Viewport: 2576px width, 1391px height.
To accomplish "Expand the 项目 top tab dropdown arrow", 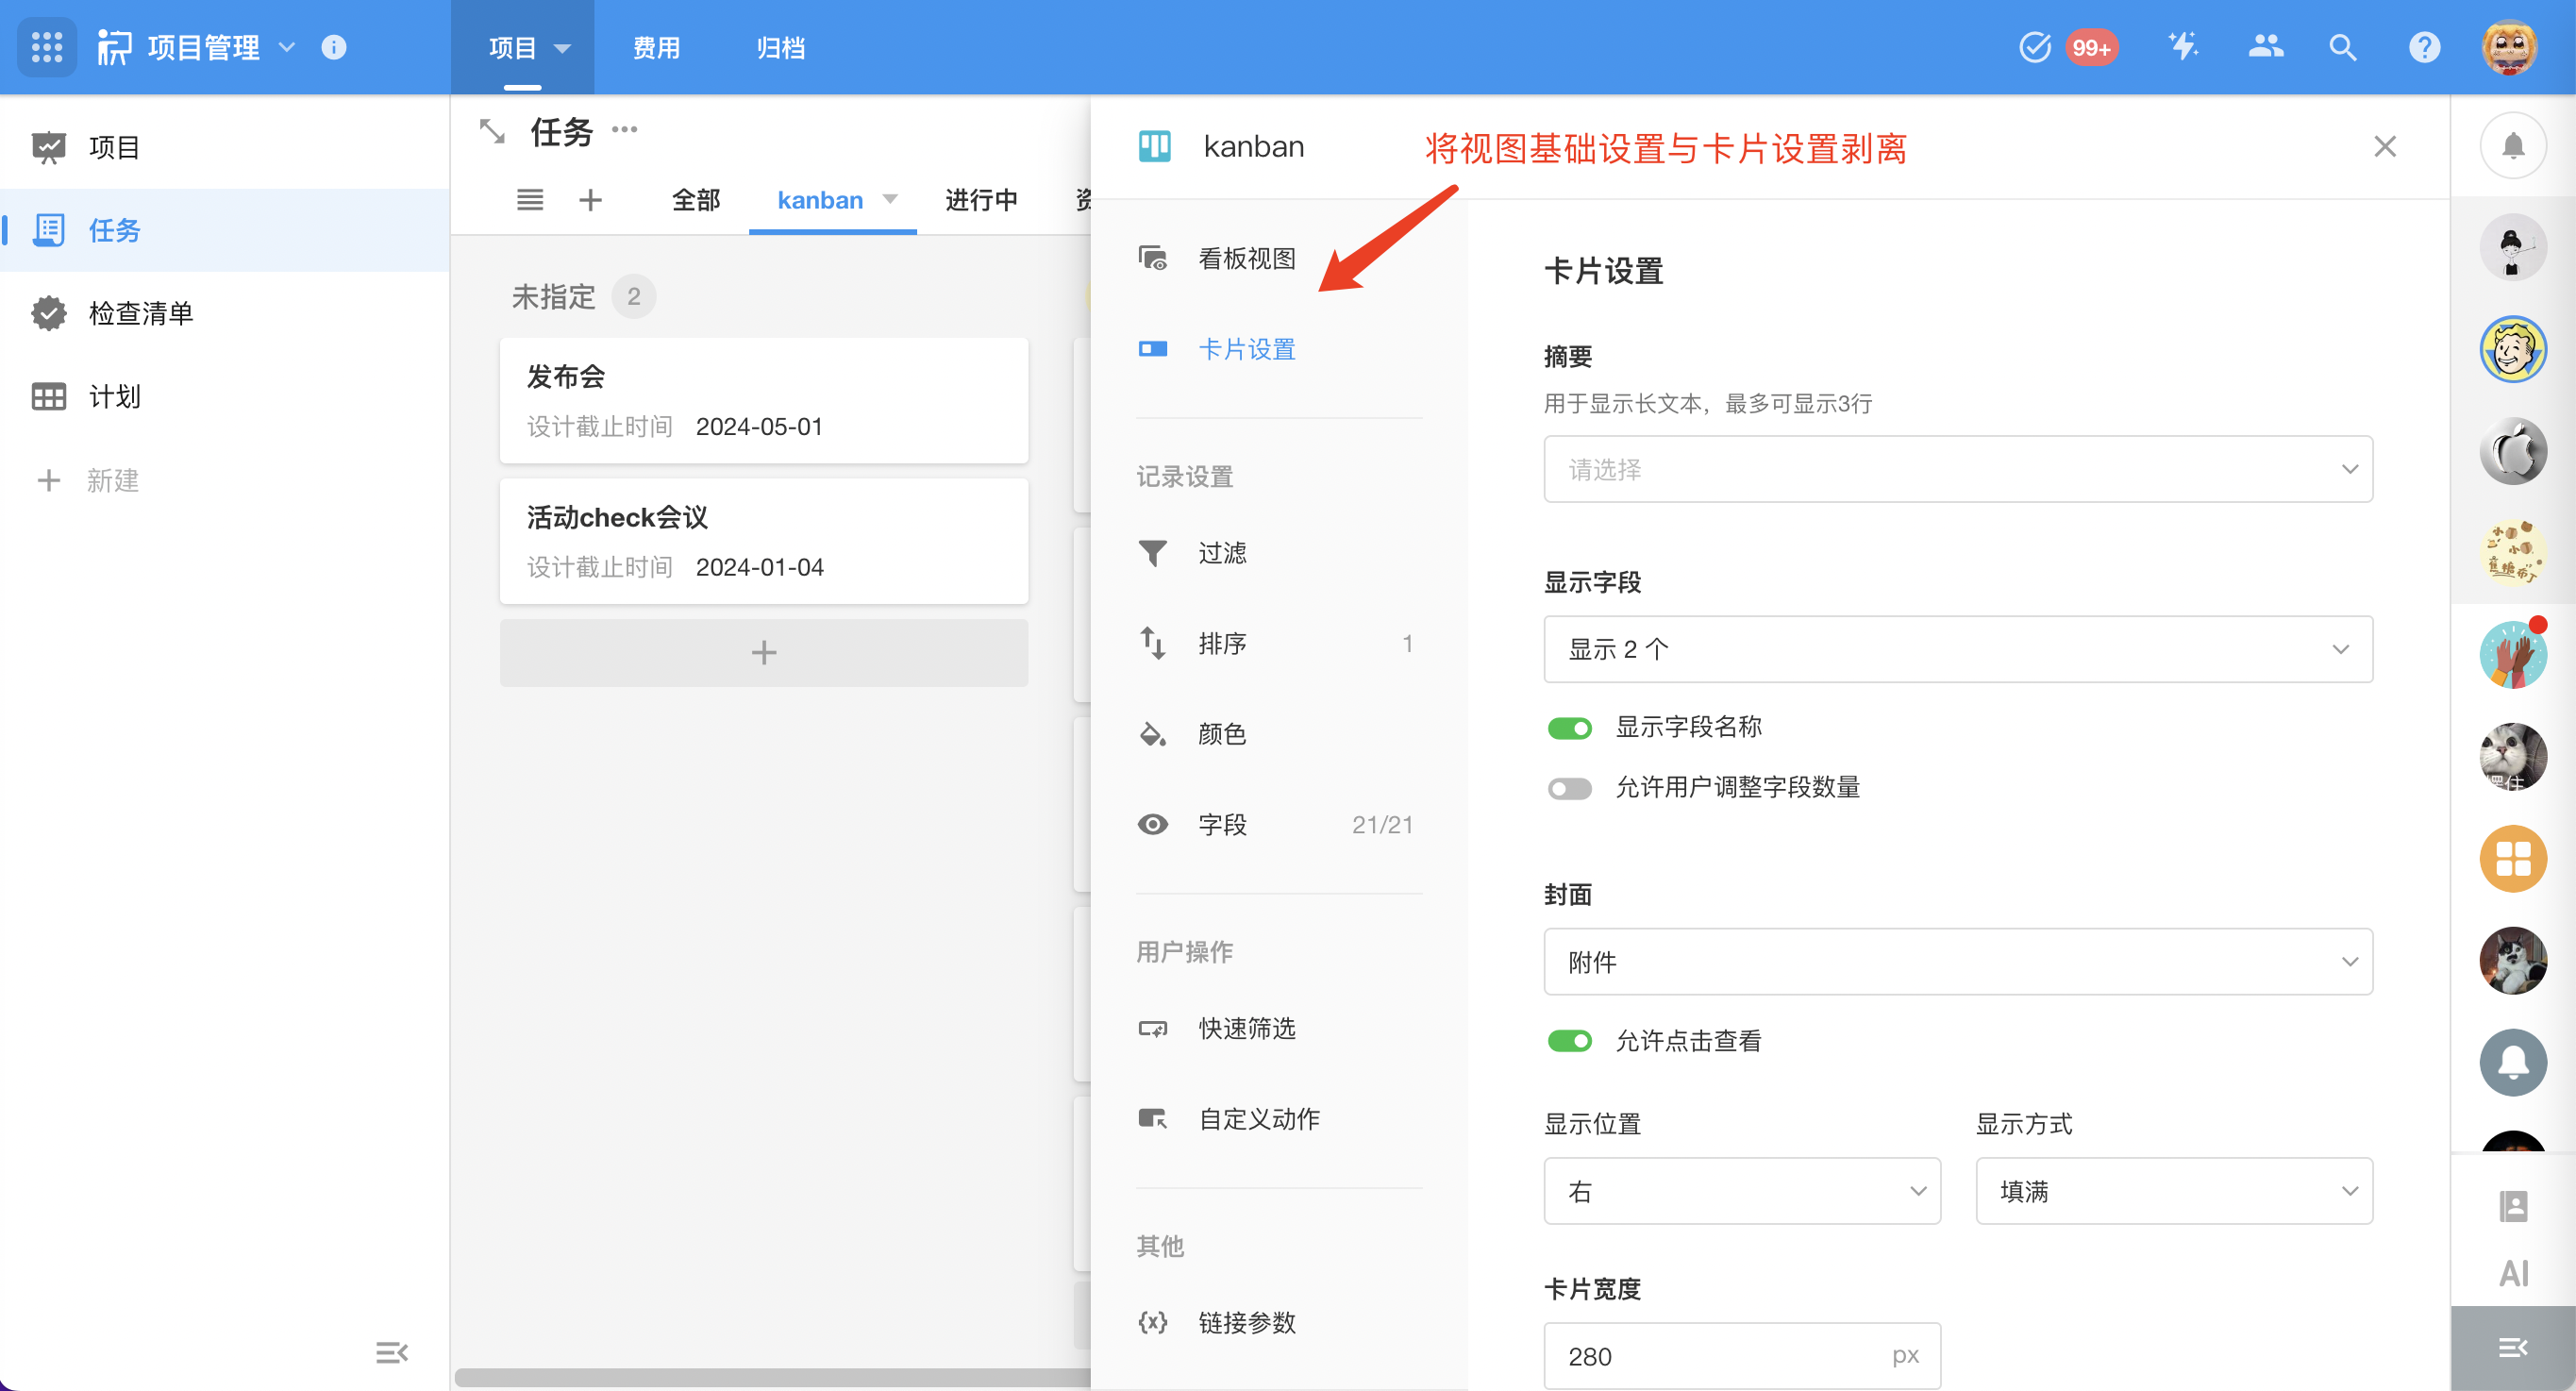I will click(562, 48).
